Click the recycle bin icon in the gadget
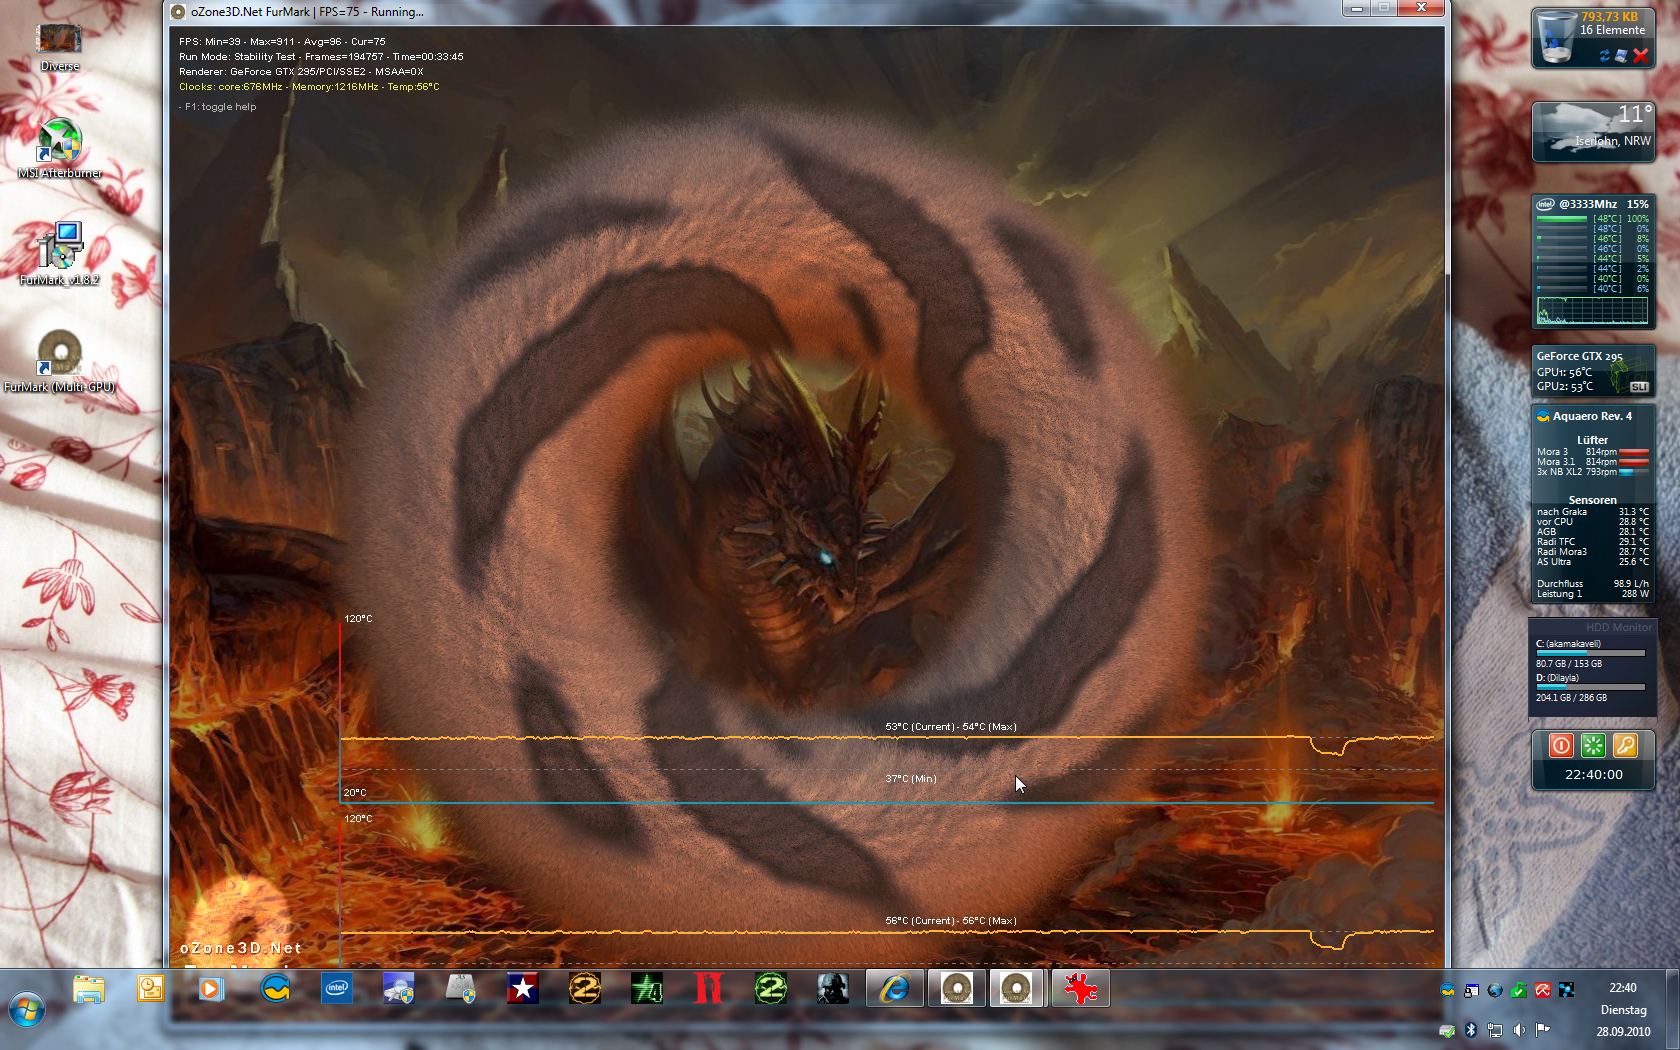The width and height of the screenshot is (1680, 1050). (1555, 37)
